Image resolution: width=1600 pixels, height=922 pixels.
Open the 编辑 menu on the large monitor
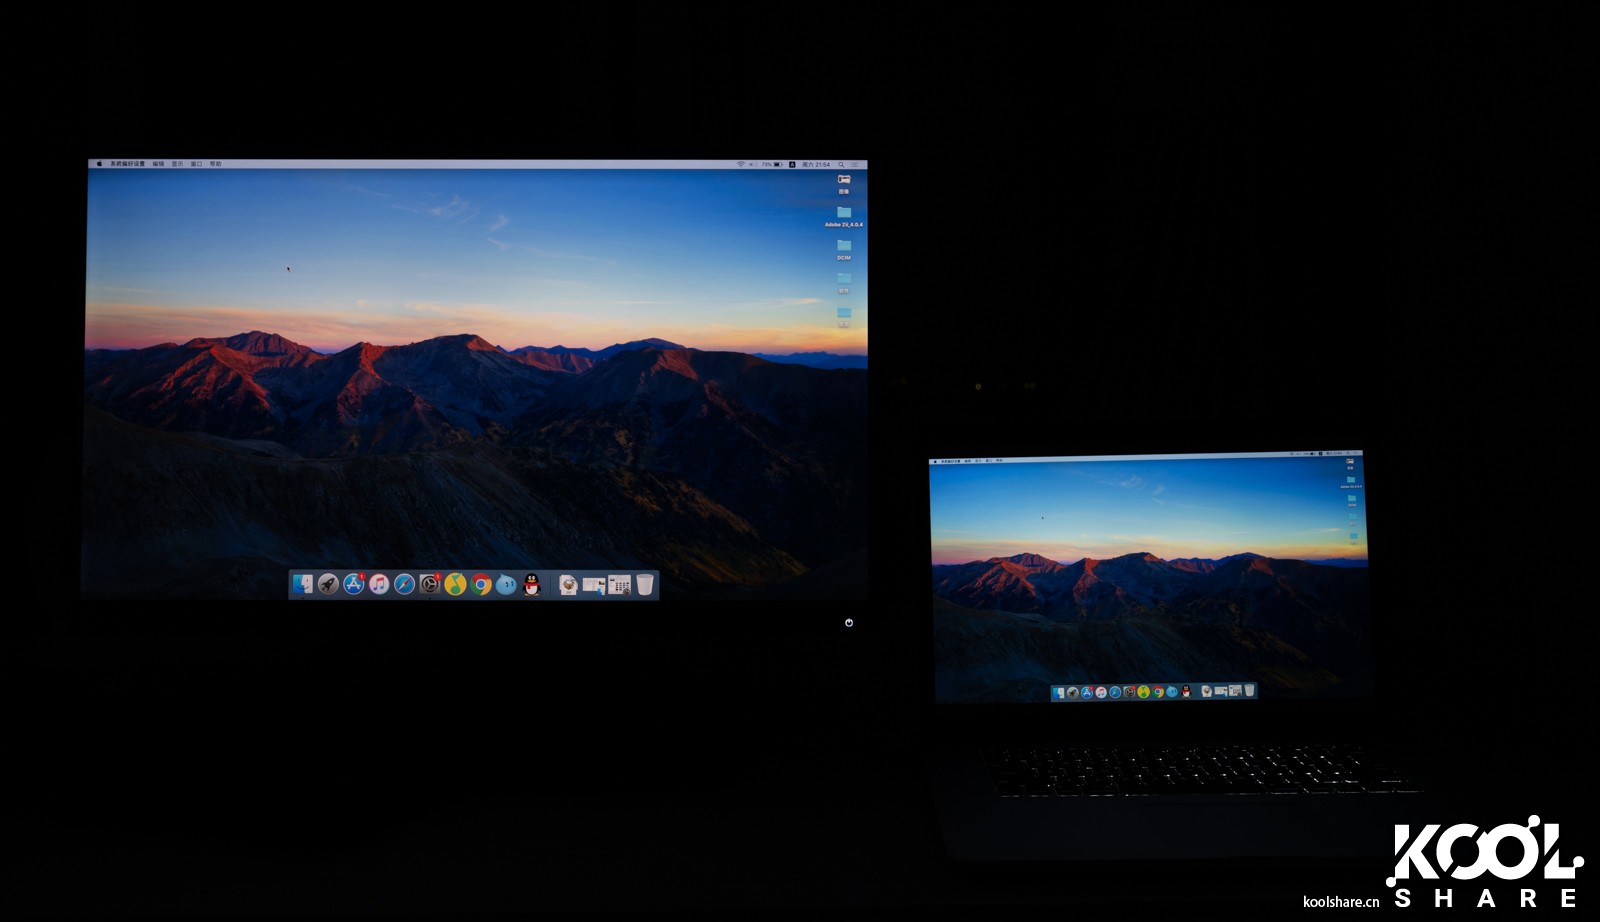click(x=158, y=164)
